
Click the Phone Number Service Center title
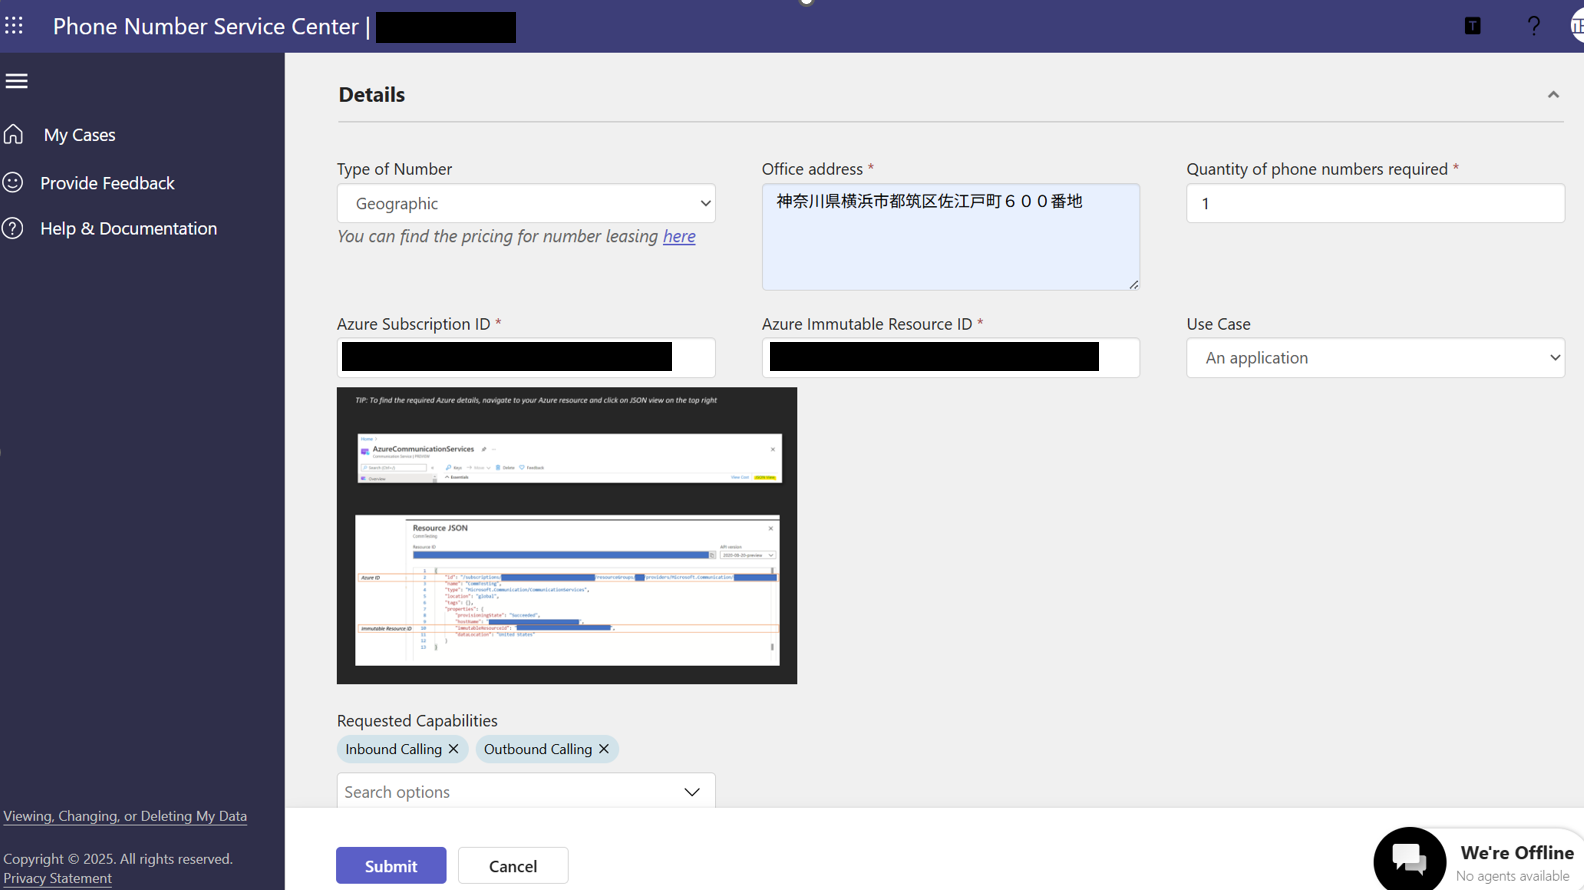[x=206, y=26]
